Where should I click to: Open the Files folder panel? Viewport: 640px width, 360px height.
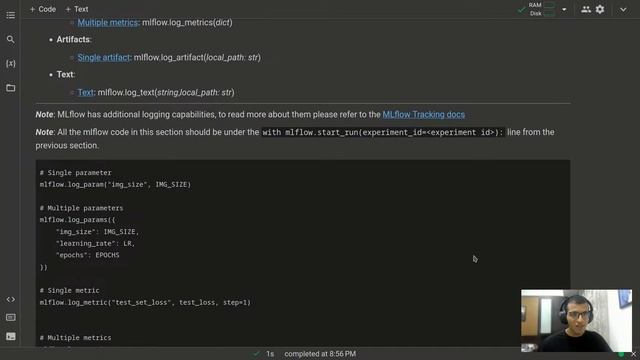point(11,88)
